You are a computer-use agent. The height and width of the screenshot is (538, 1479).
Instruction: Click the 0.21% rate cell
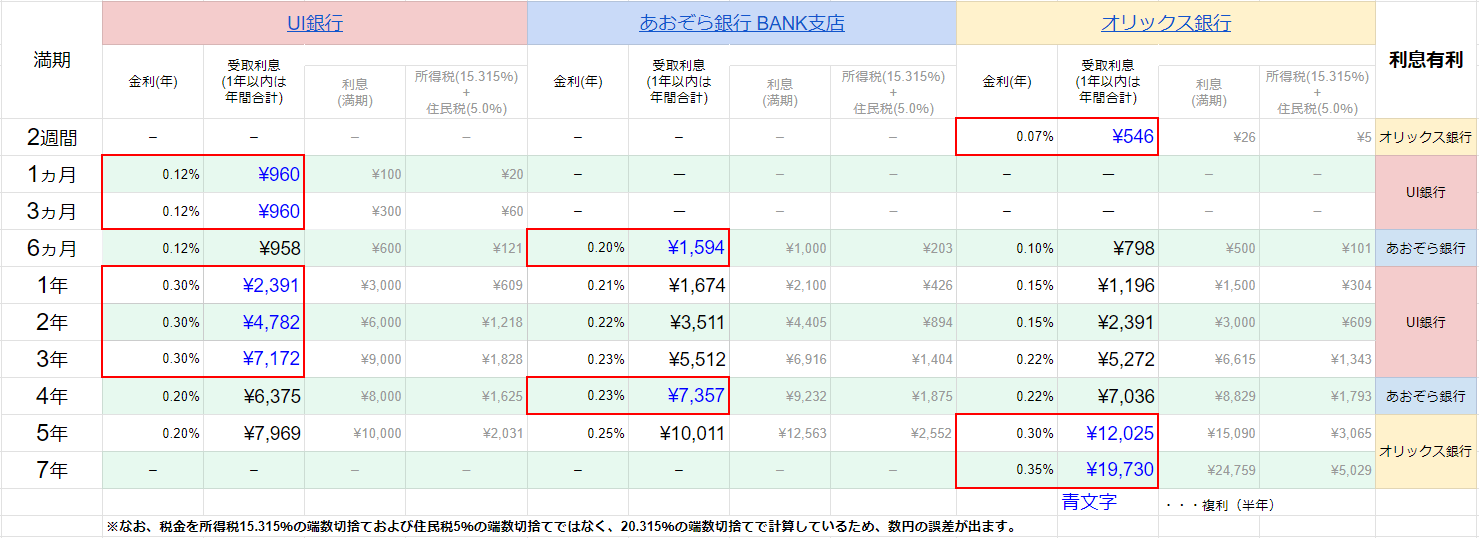[x=578, y=285]
